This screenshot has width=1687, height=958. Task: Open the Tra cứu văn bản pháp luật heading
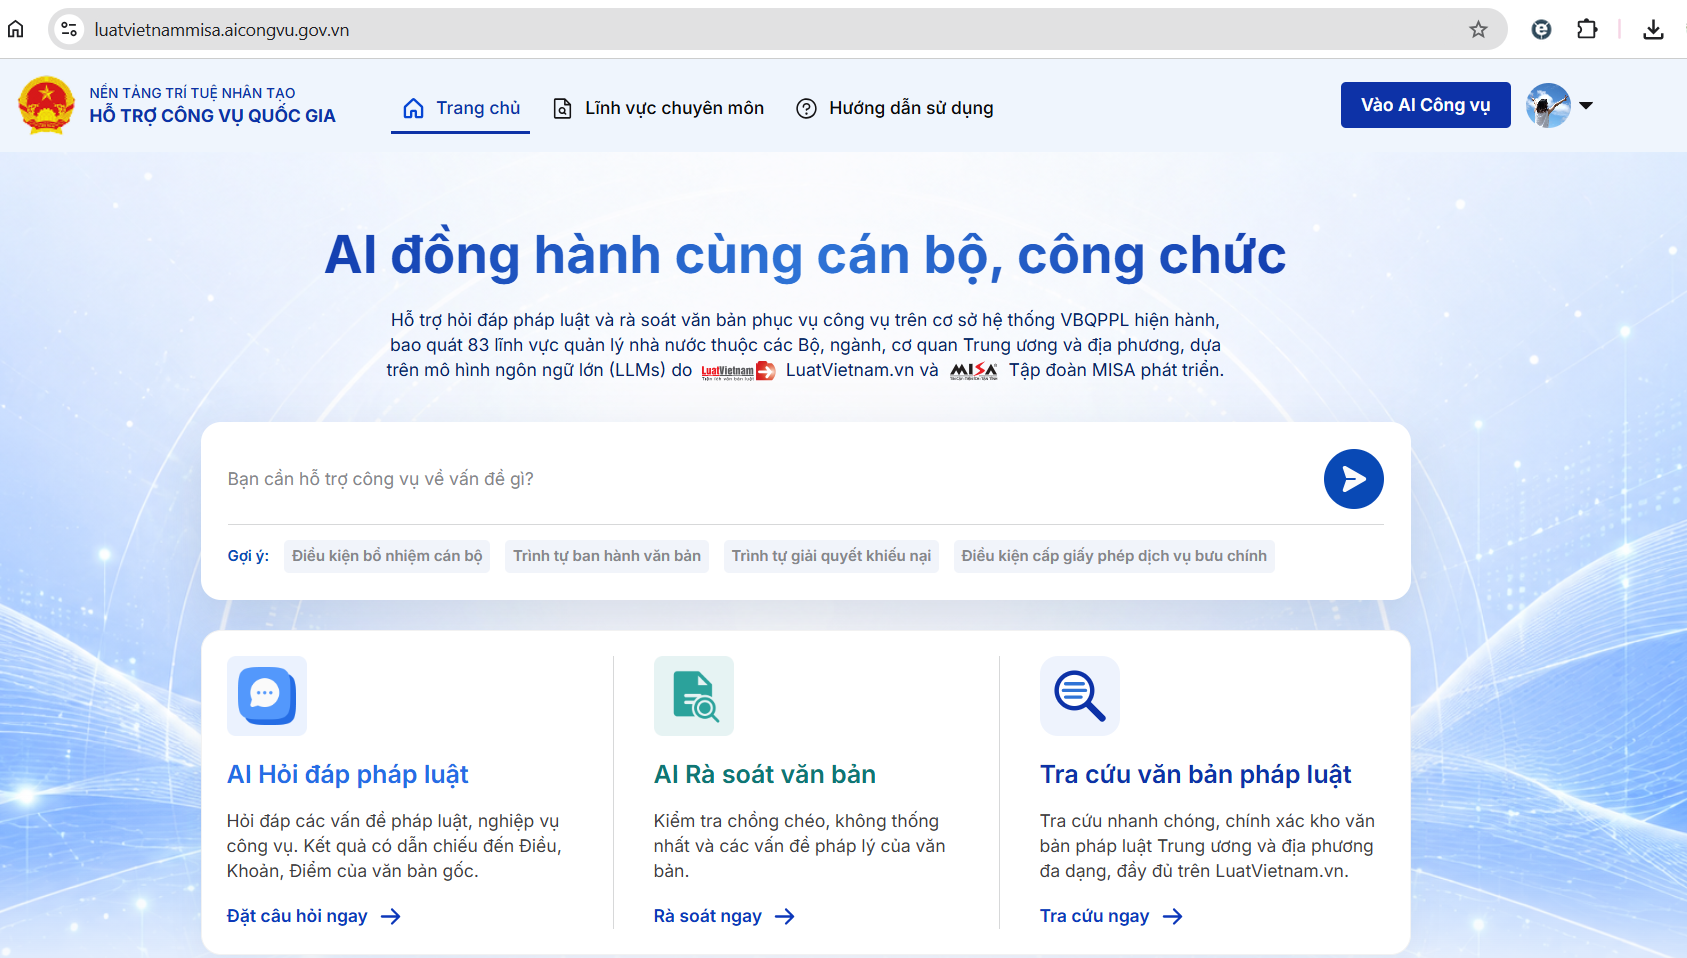pyautogui.click(x=1195, y=775)
